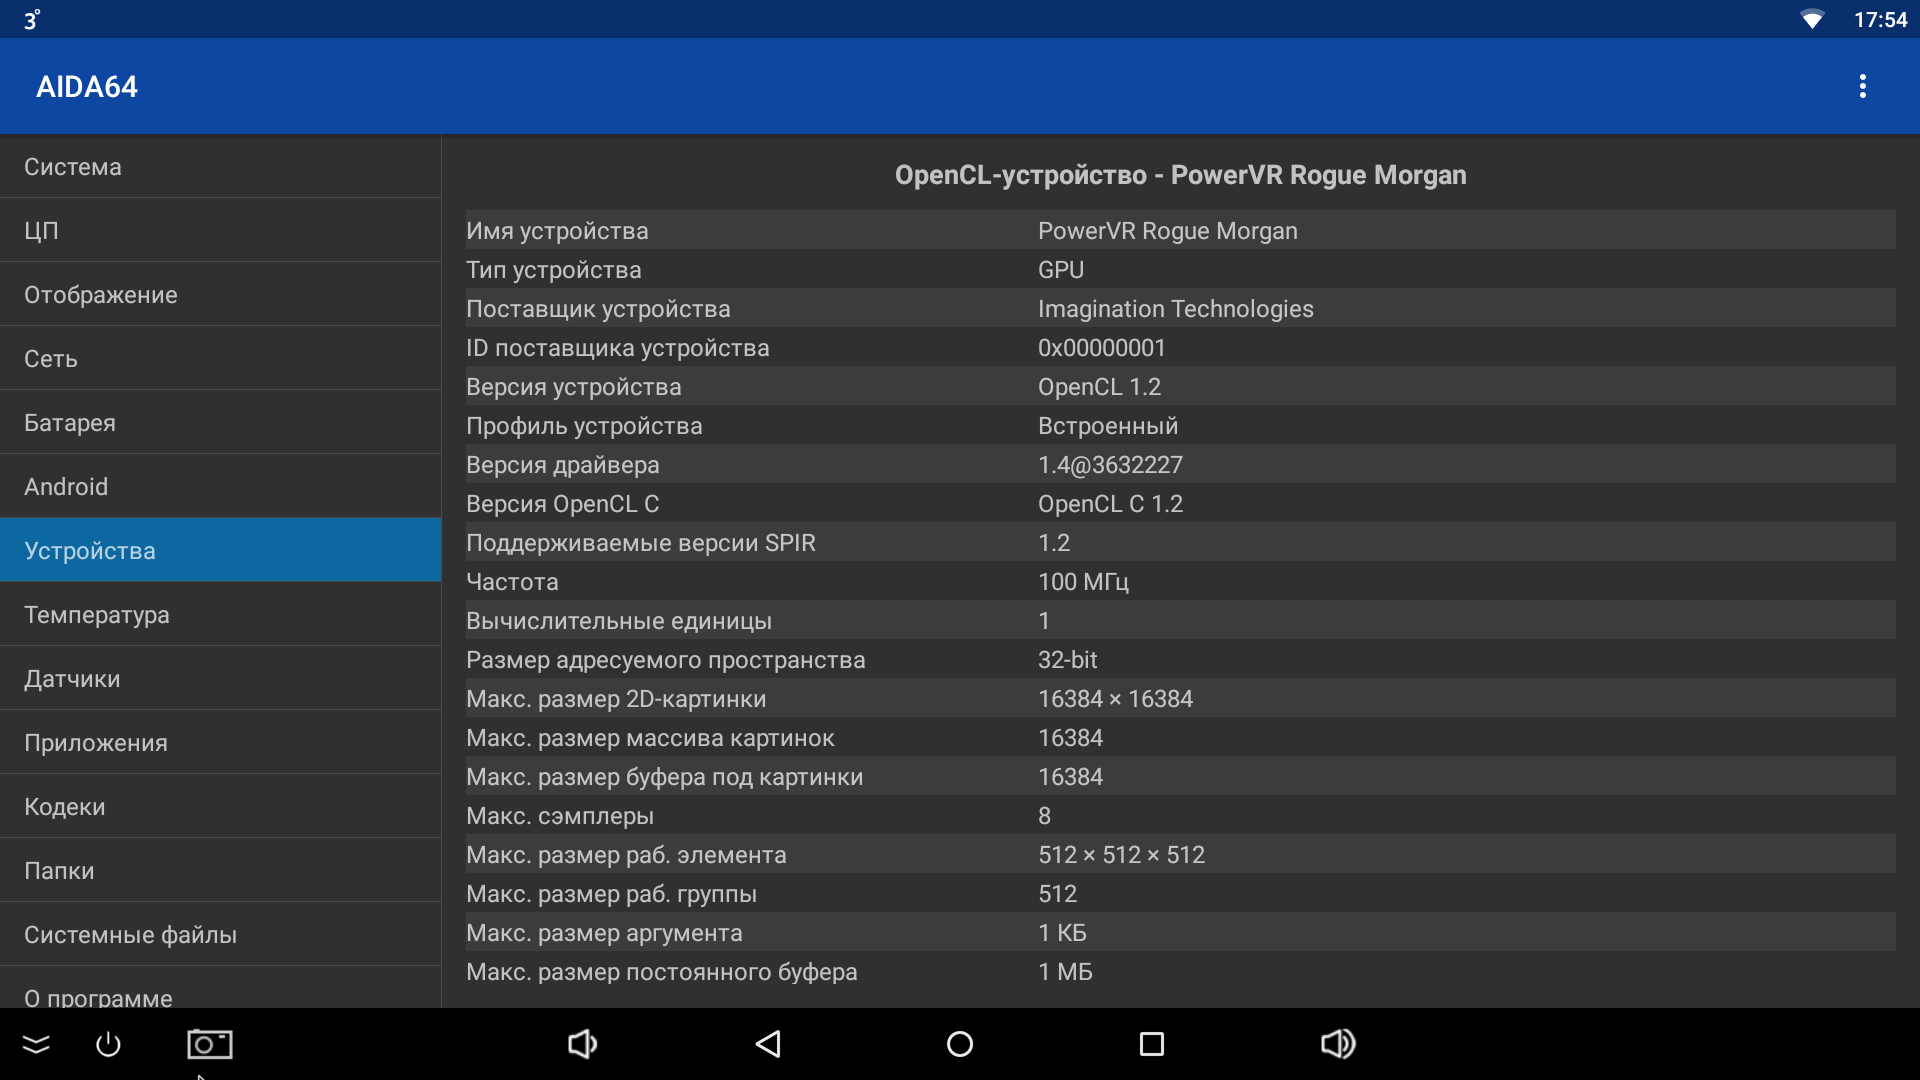Open the Система section

click(220, 167)
